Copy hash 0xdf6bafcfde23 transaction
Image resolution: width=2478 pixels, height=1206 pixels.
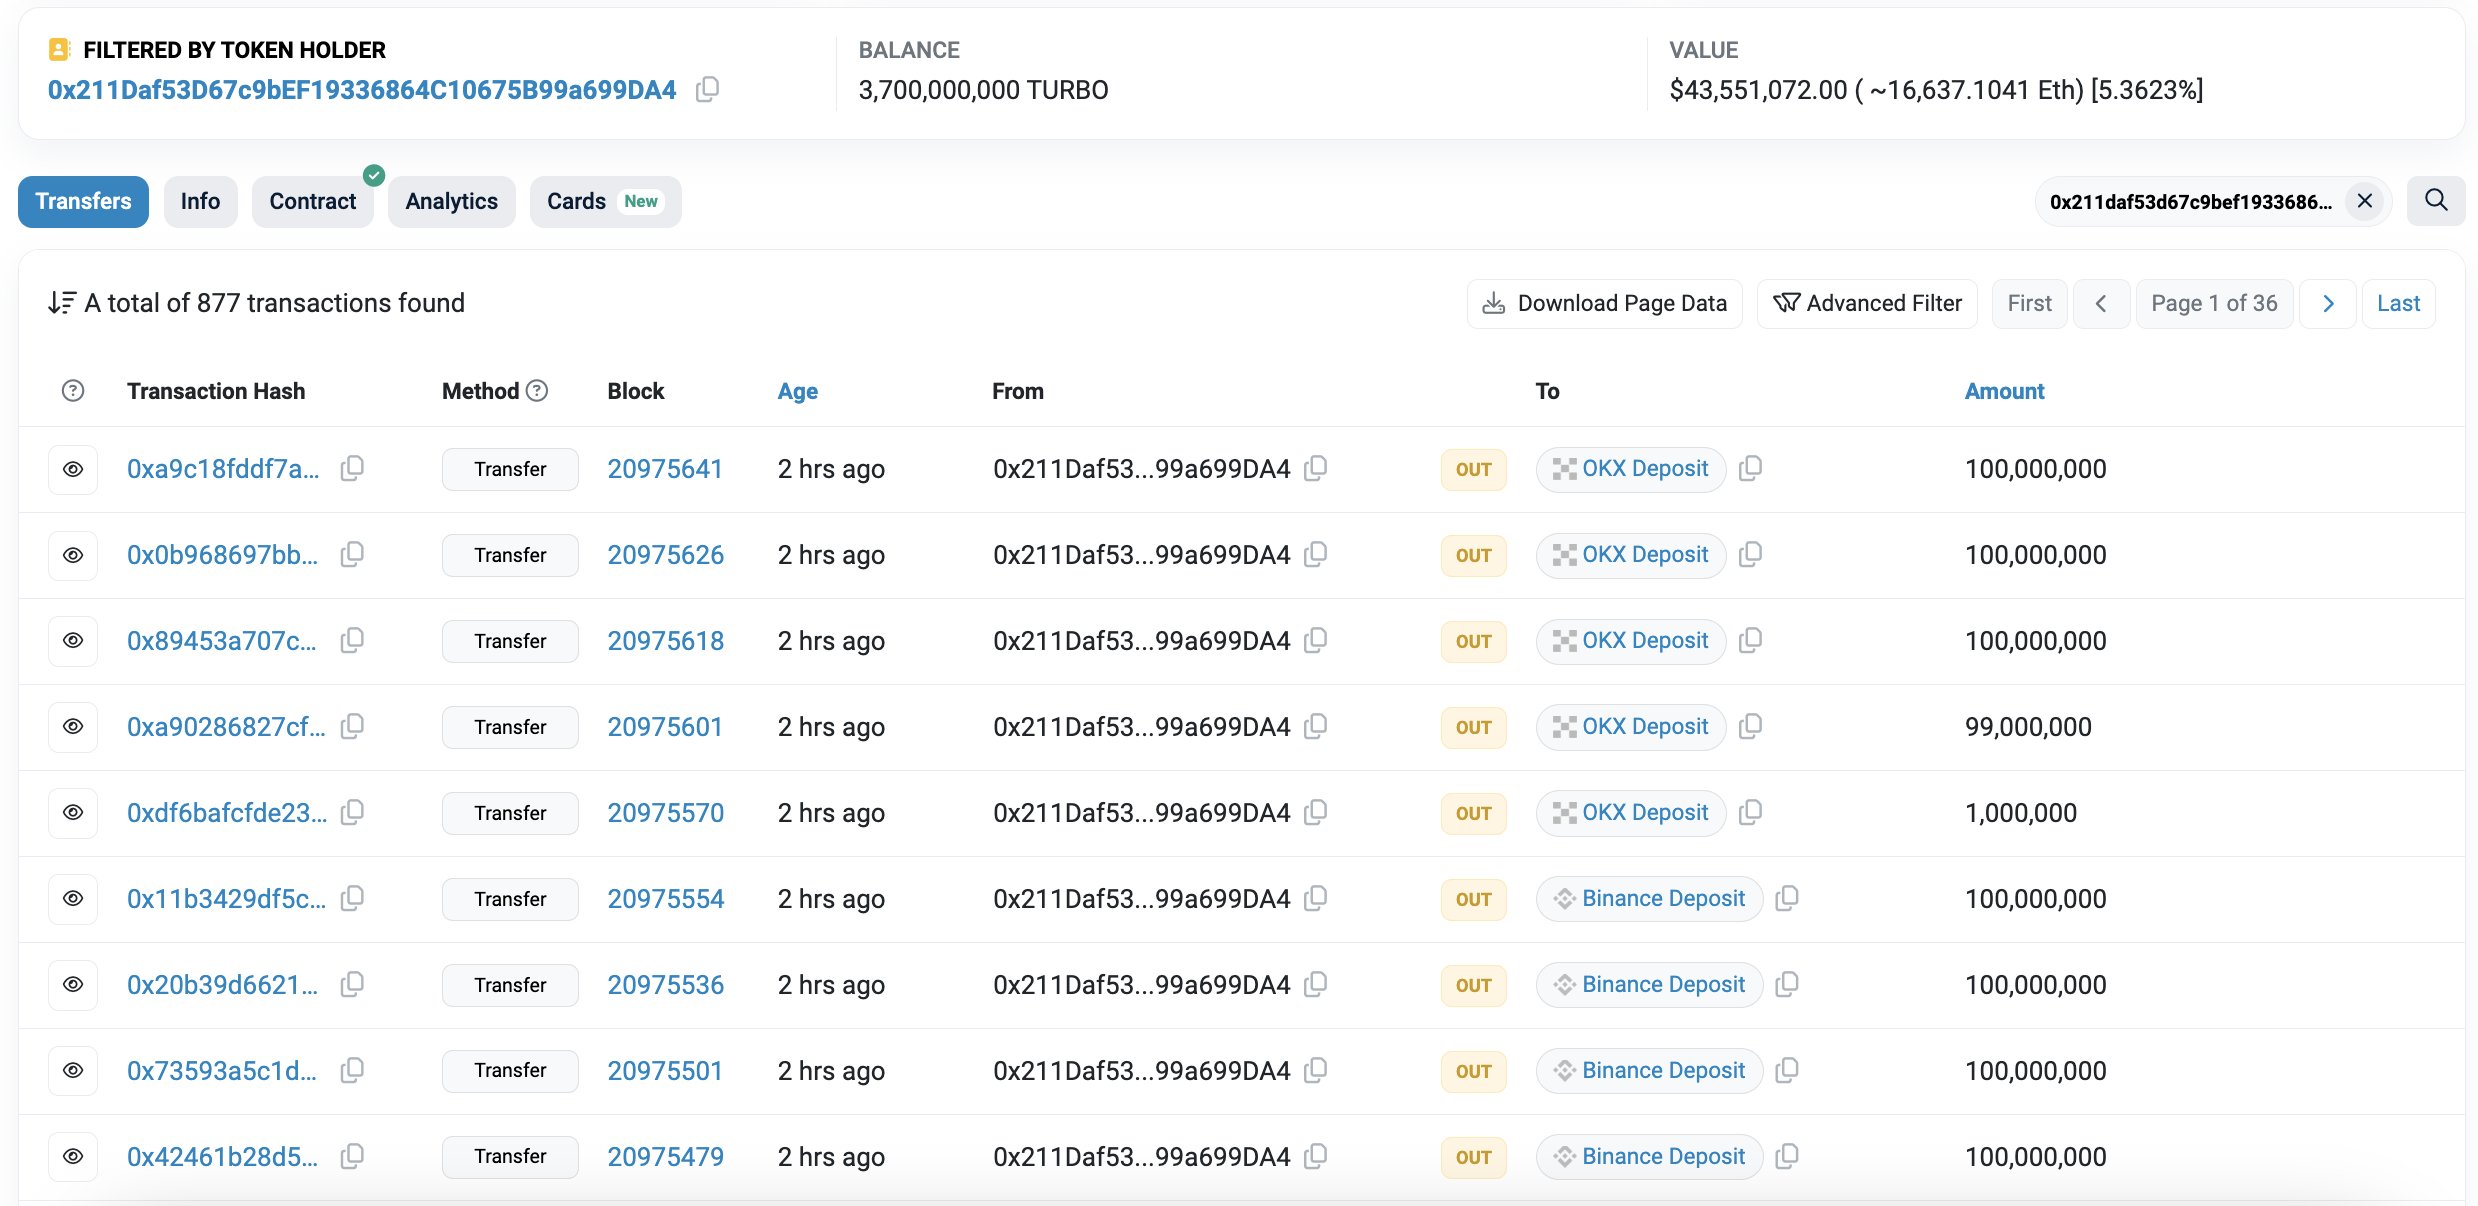coord(352,812)
